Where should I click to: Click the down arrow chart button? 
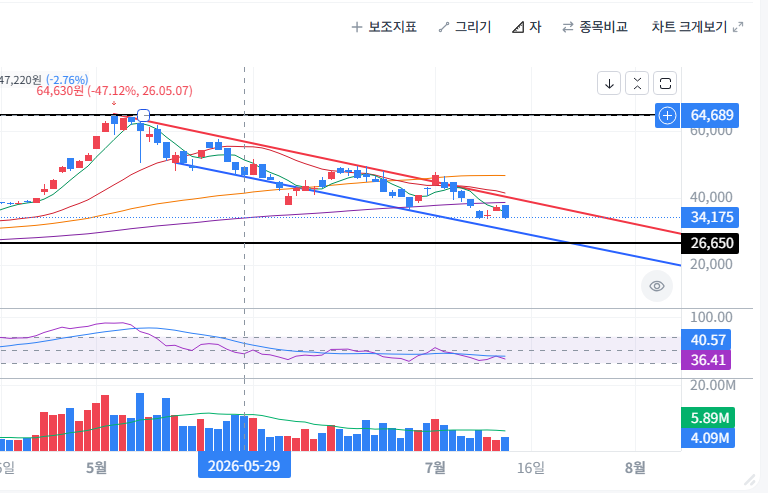point(609,83)
